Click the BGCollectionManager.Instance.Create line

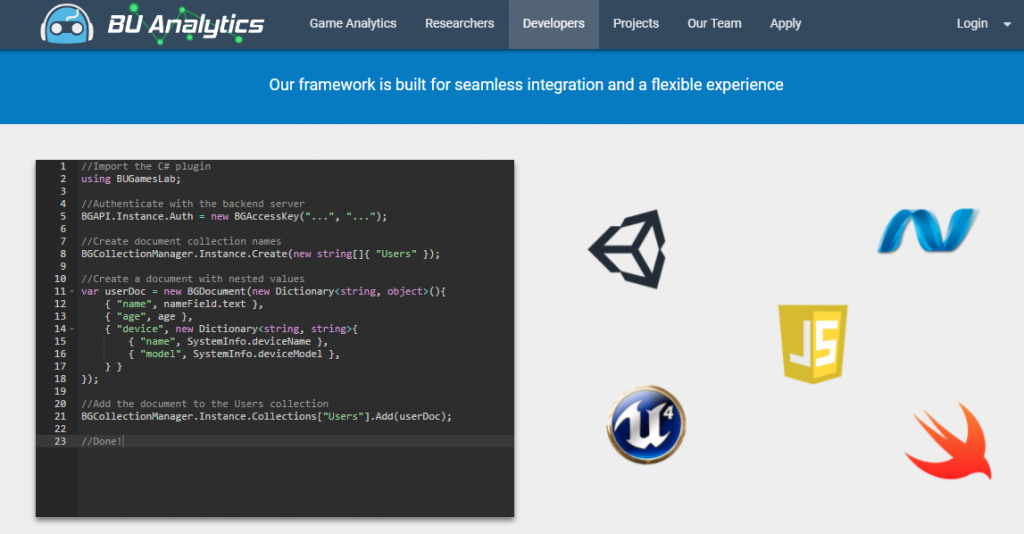point(261,254)
